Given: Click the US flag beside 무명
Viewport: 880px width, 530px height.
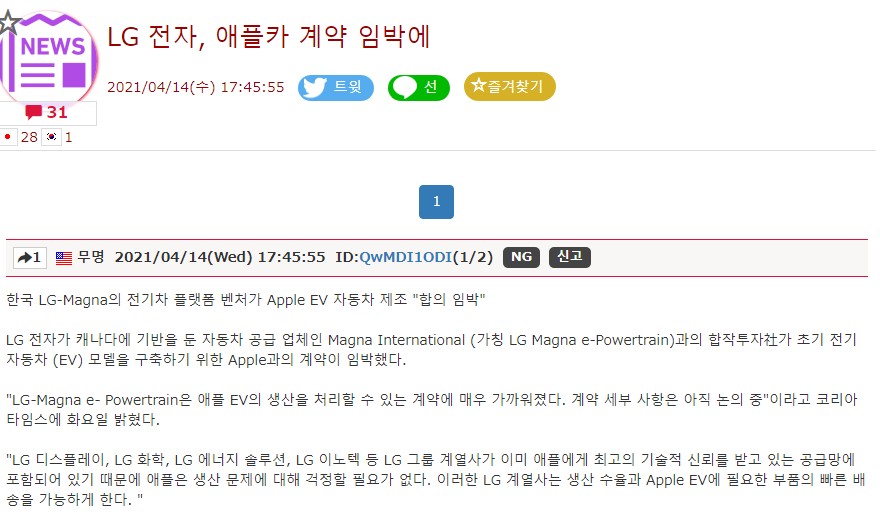Looking at the screenshot, I should [x=63, y=258].
